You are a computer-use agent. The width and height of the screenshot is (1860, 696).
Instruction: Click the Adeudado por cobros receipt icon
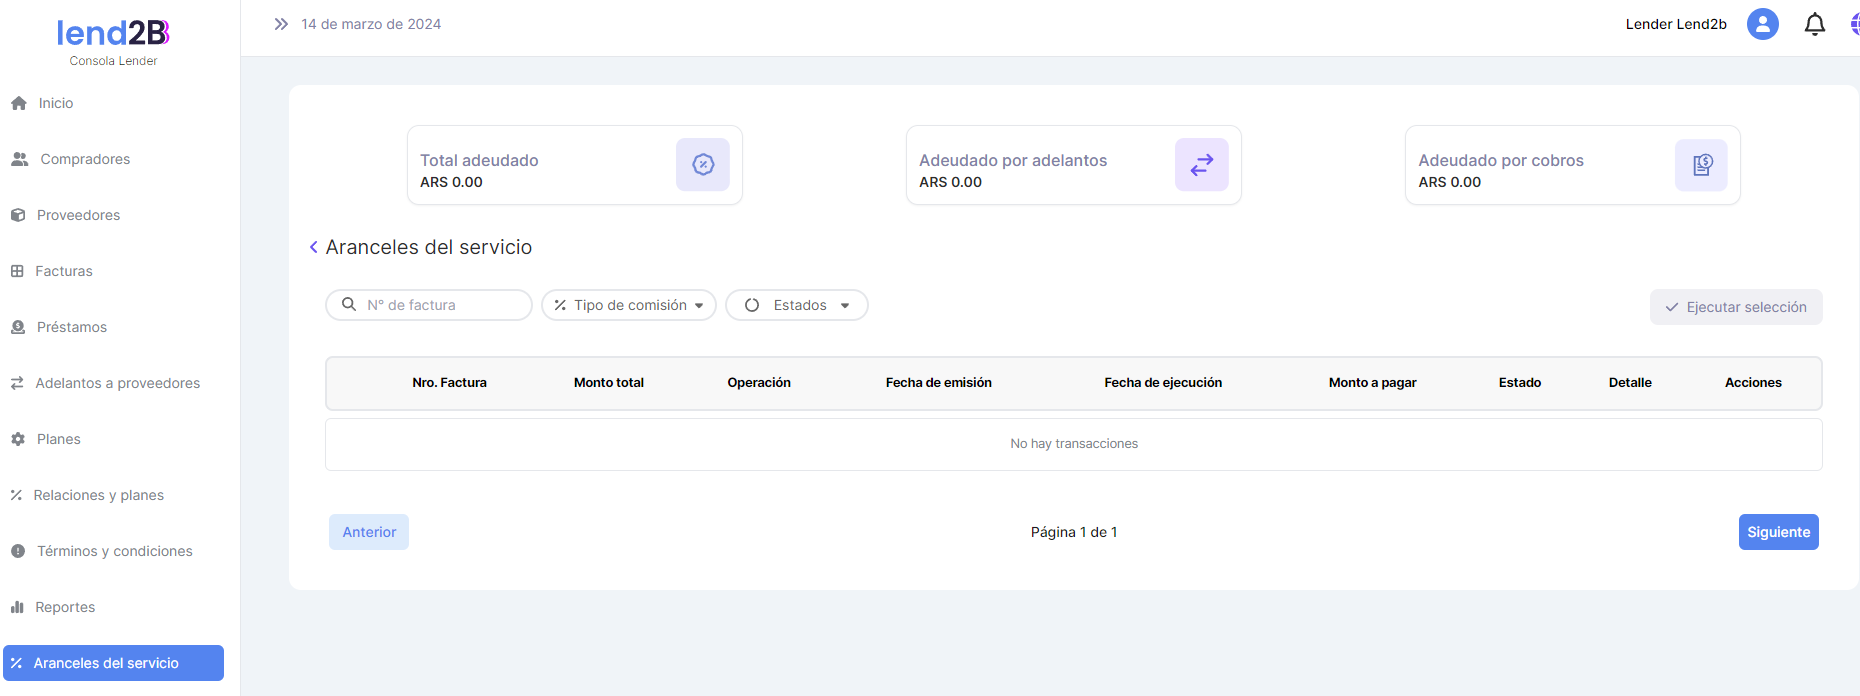click(x=1701, y=165)
